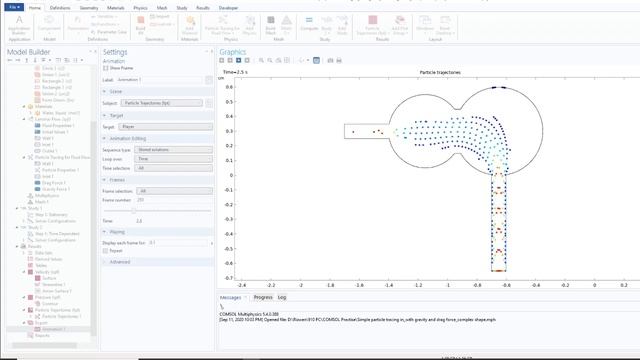Screen dimensions: 640x360
Task: Open the Sequence type dropdown
Action: coord(173,150)
